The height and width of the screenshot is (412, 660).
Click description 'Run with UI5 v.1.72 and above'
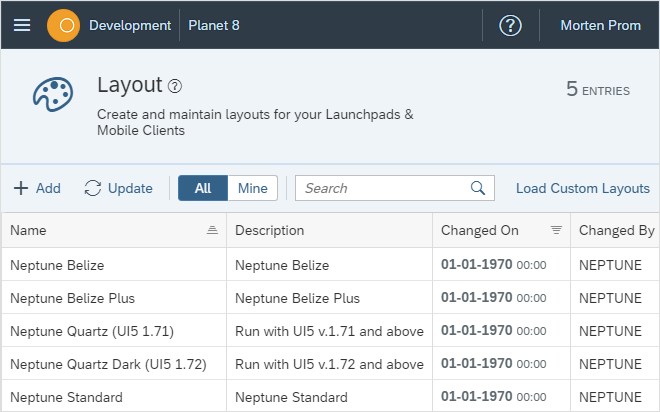(x=329, y=364)
